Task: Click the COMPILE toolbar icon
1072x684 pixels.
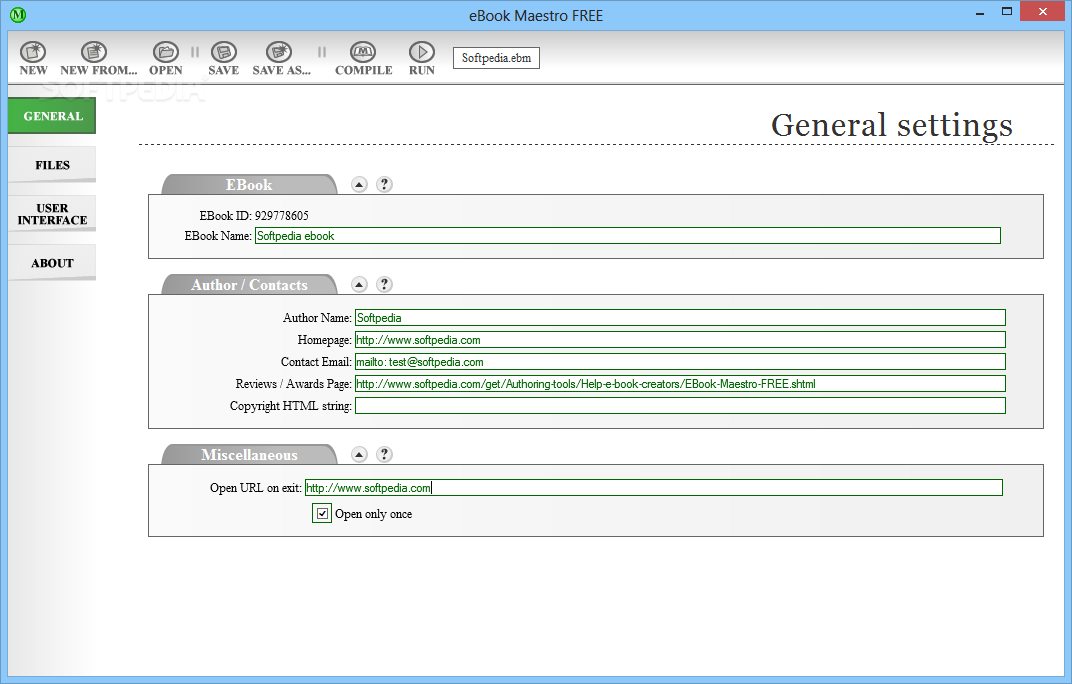Action: click(x=363, y=52)
